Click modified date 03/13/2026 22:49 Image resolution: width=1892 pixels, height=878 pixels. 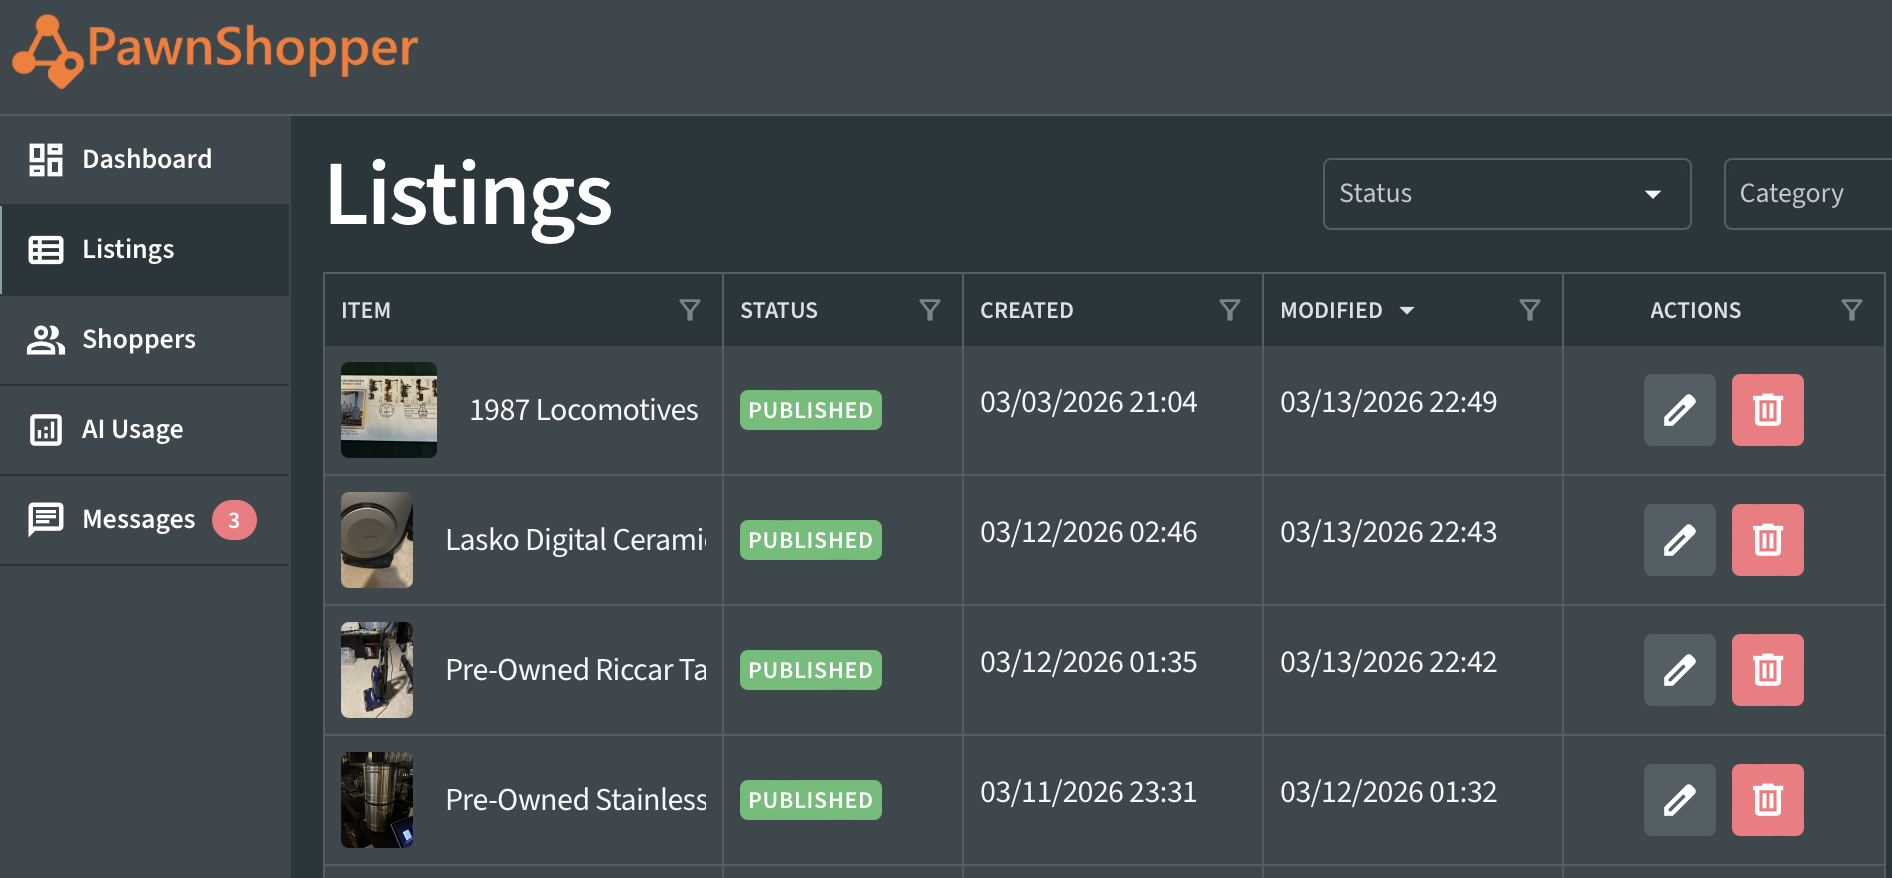[x=1388, y=402]
